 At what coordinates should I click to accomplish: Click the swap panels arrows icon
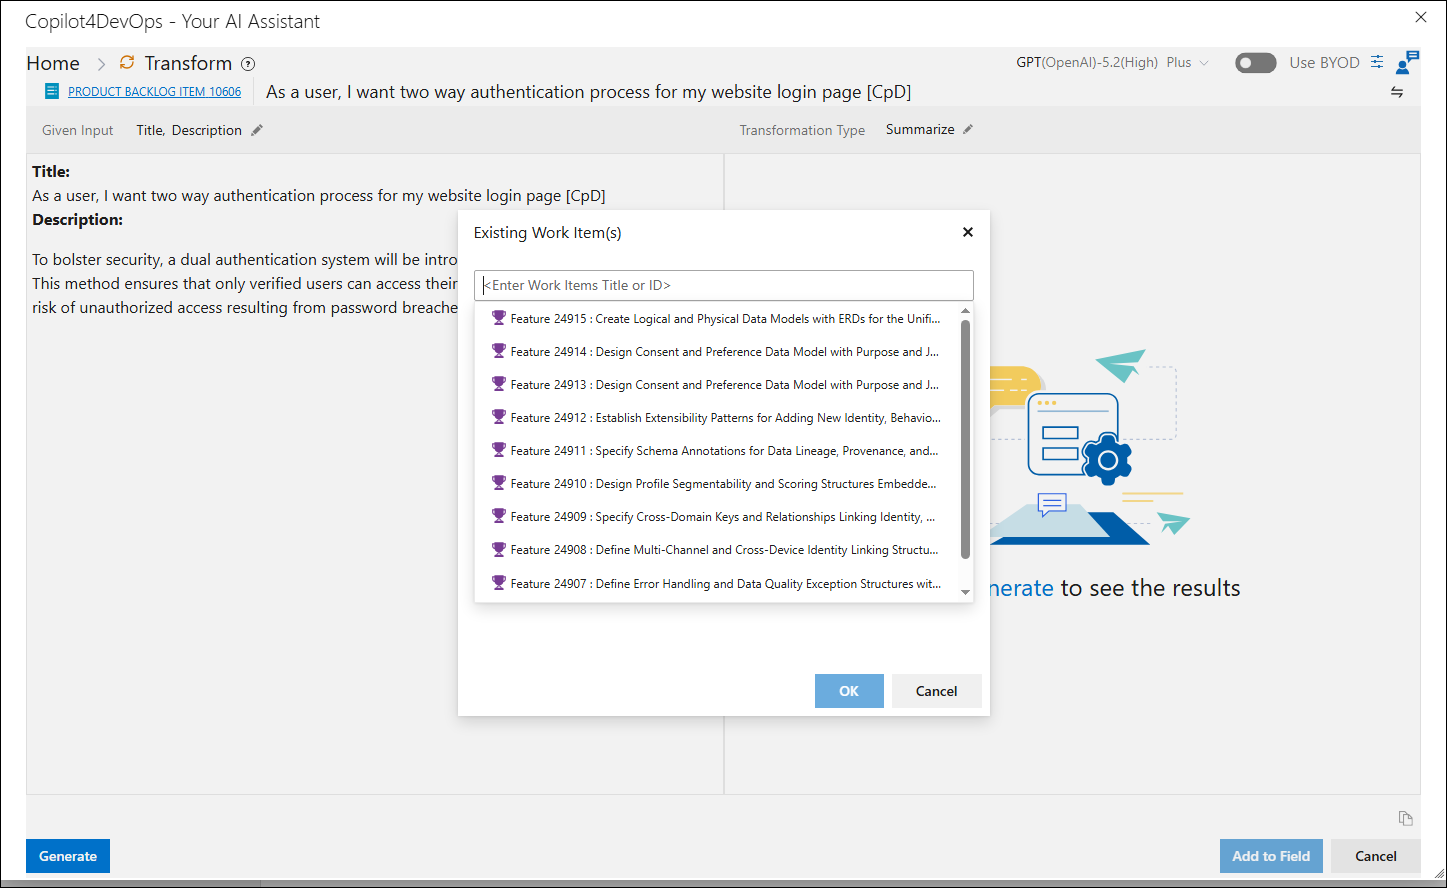(1397, 92)
